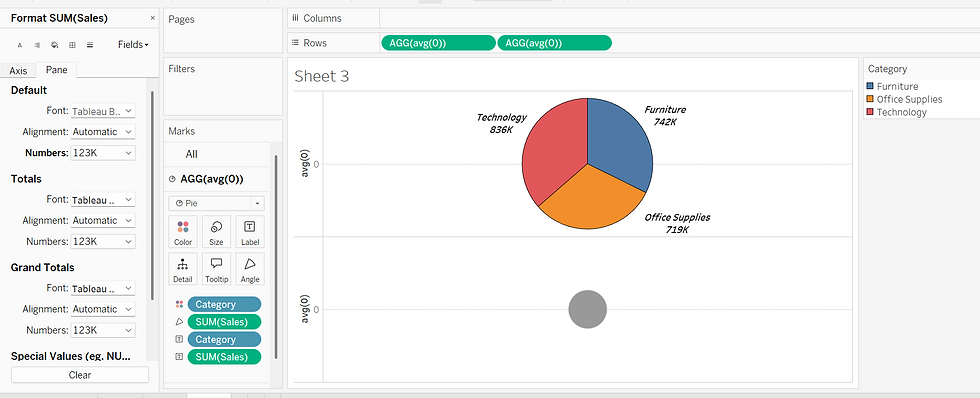Click the Technology 836K label

[502, 123]
